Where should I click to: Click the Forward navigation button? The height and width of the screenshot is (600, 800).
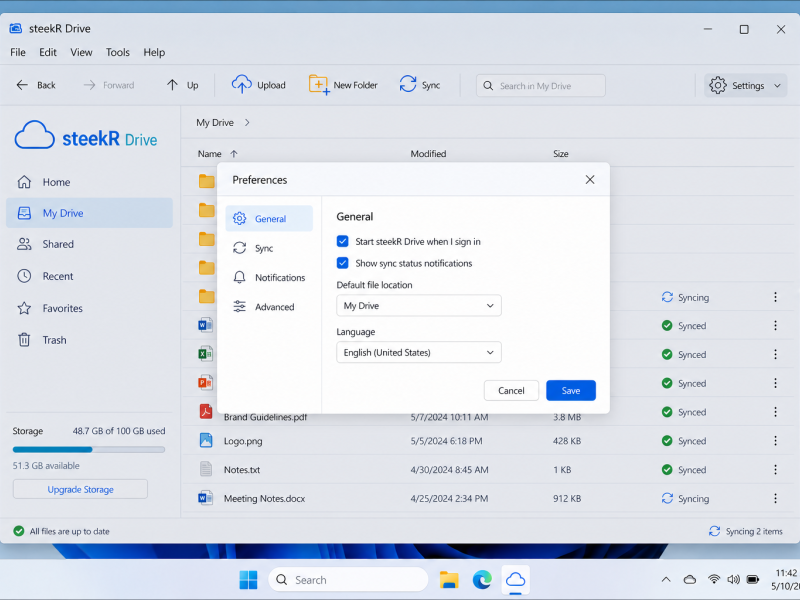[x=109, y=85]
